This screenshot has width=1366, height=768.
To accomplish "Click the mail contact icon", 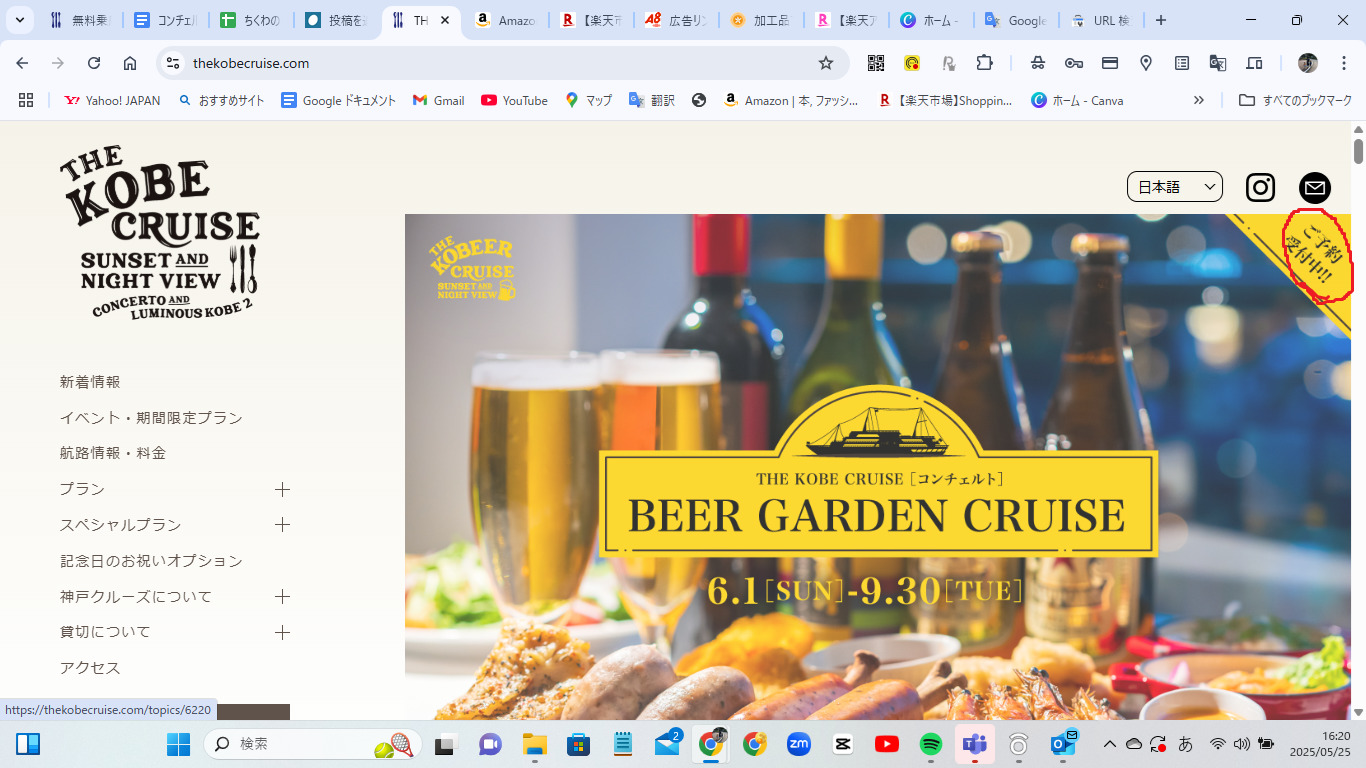I will tap(1315, 187).
